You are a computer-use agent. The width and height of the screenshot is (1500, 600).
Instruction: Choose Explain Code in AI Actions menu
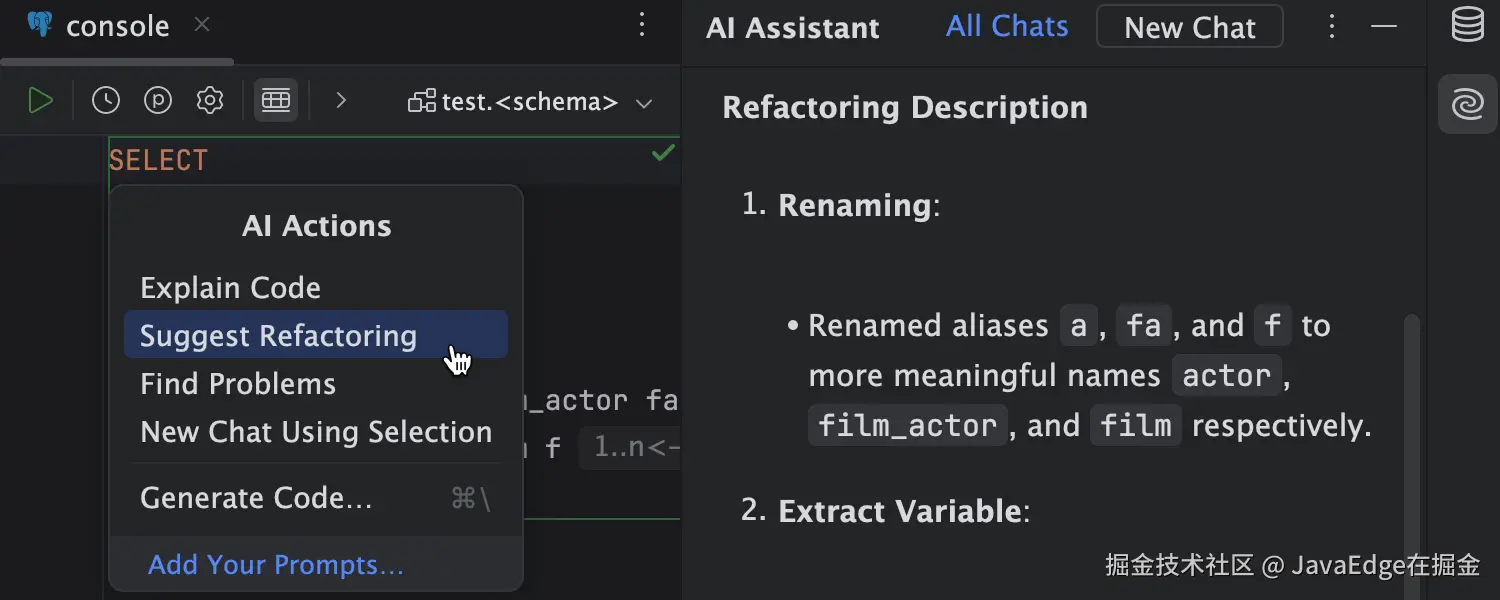[x=230, y=288]
